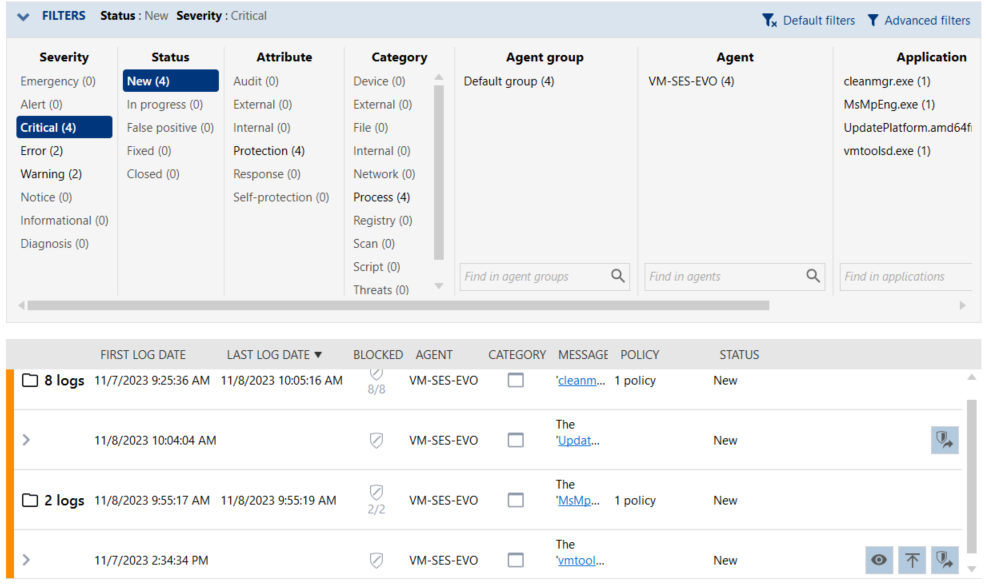
Task: Expand the 11/7/2023 2:34:34 PM log row
Action: tap(26, 559)
